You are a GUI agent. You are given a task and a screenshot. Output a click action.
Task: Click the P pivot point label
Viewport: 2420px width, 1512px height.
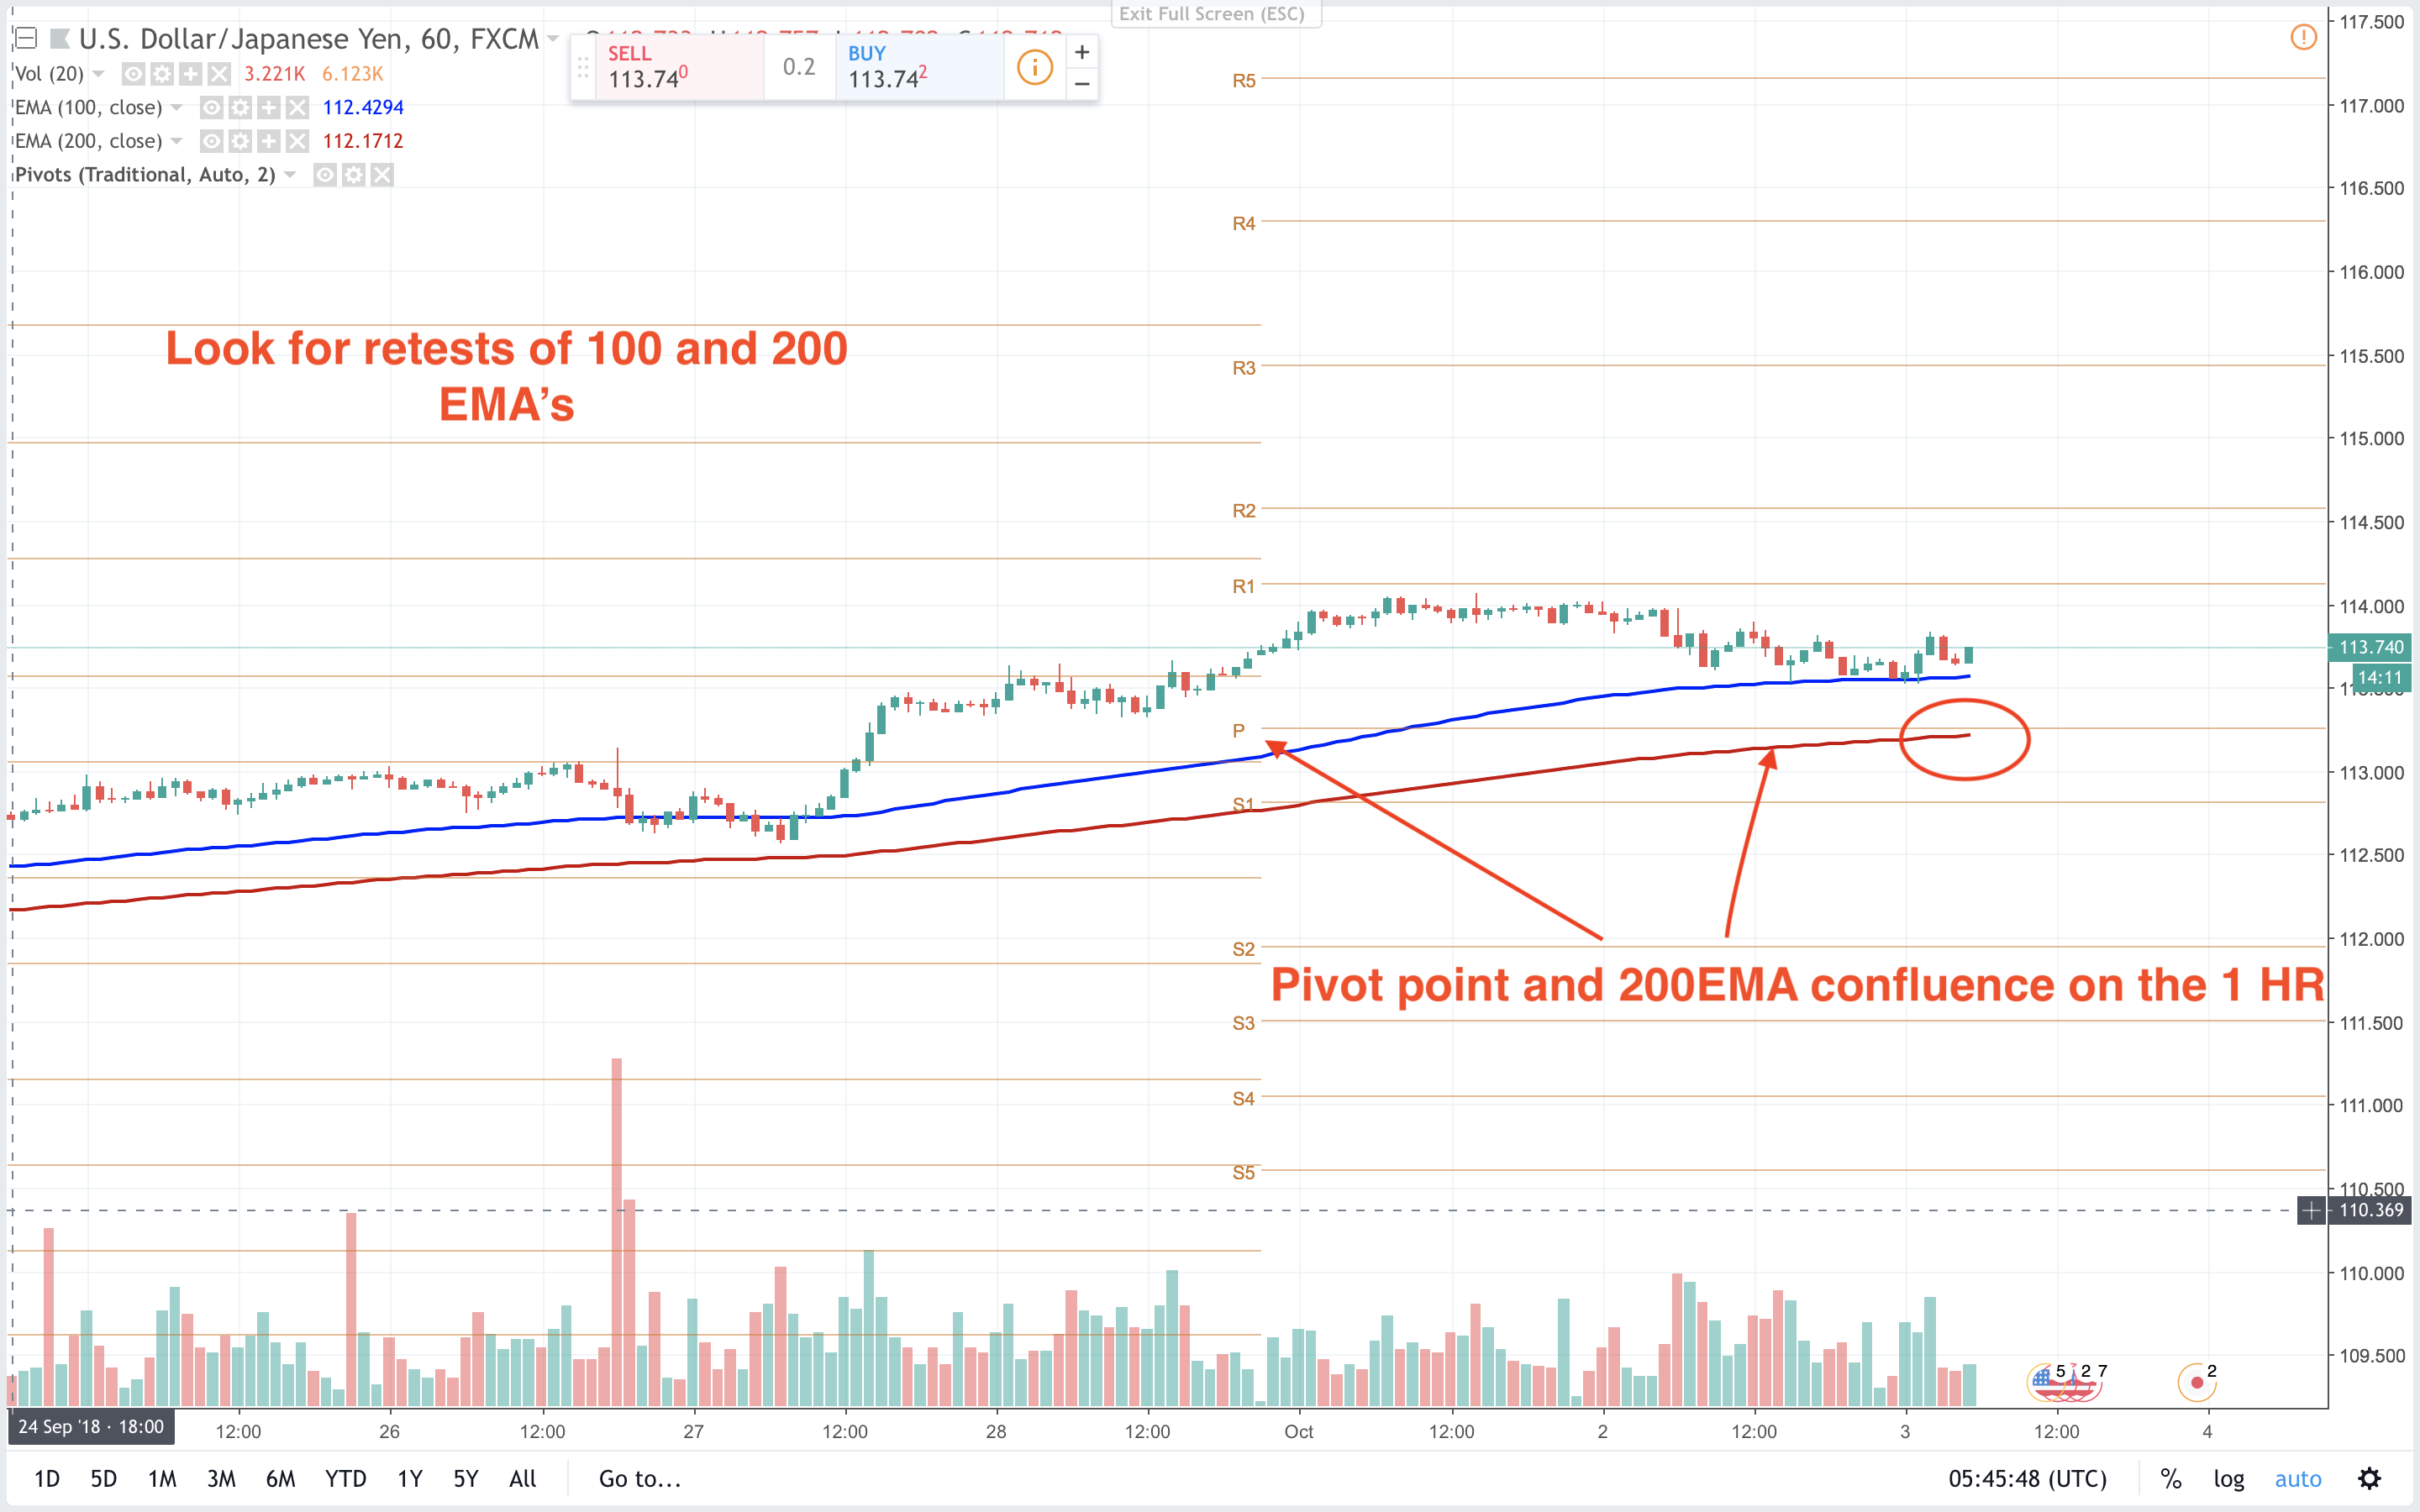(1239, 730)
